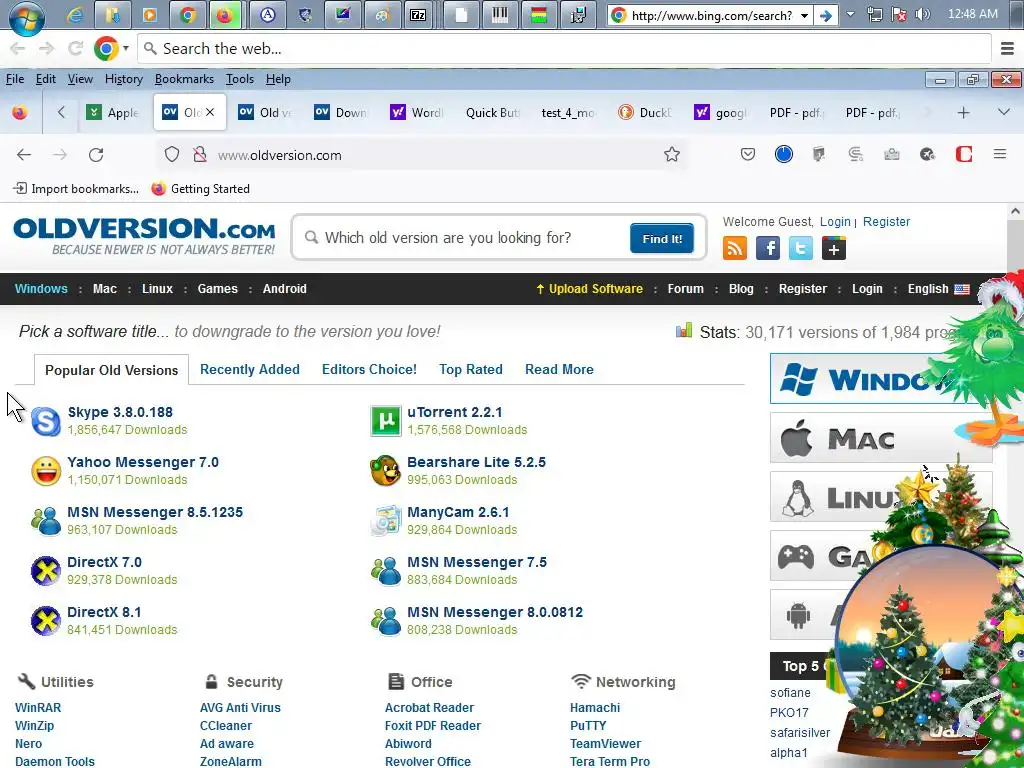This screenshot has height=768, width=1024.
Task: Click the red C extension icon
Action: click(964, 154)
